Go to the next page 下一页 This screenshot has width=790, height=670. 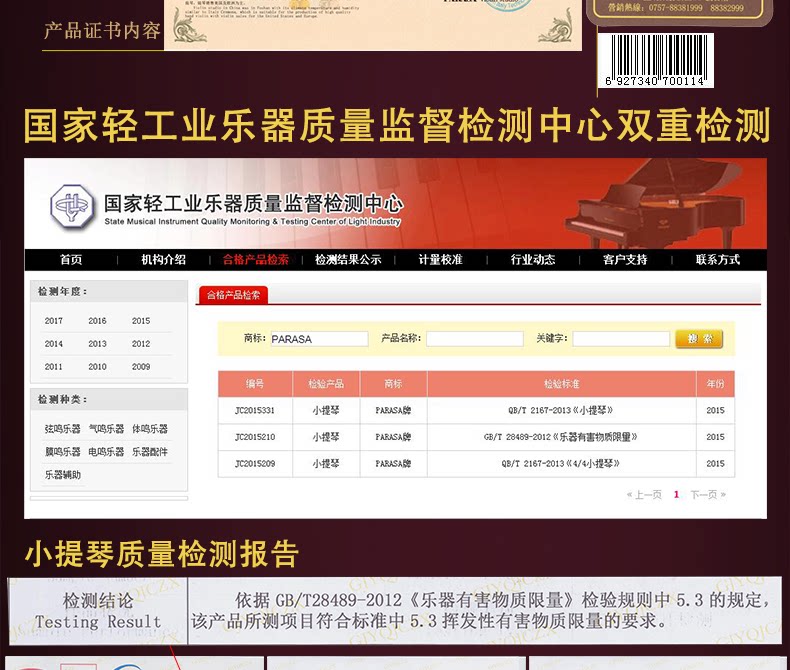coord(708,495)
